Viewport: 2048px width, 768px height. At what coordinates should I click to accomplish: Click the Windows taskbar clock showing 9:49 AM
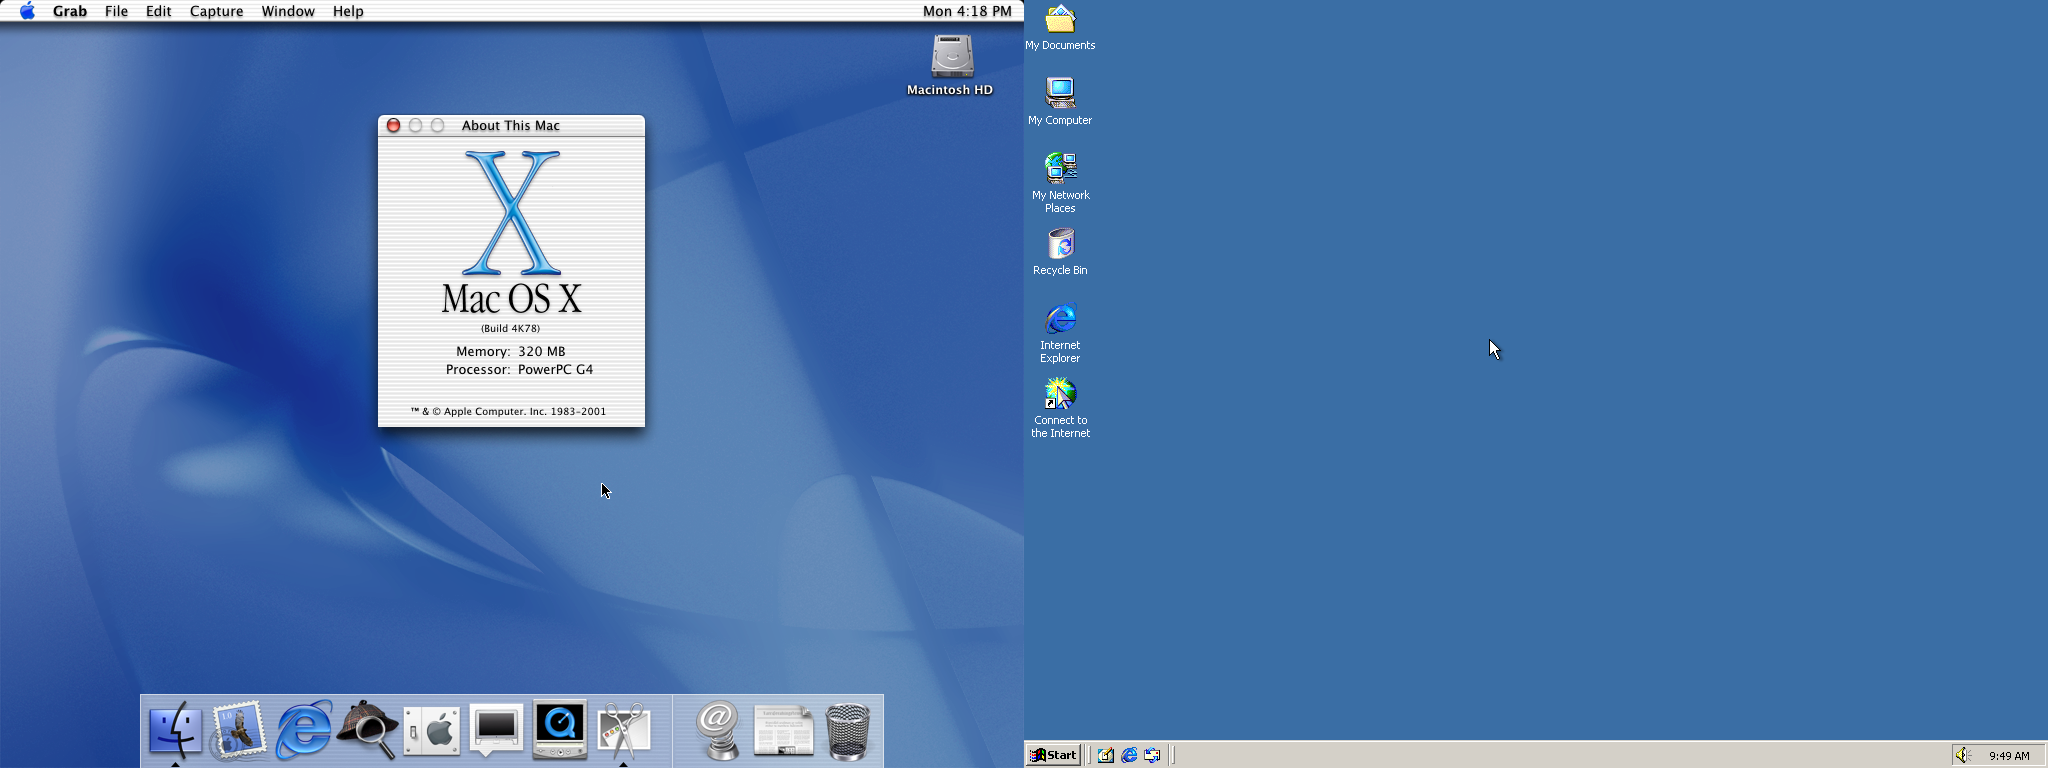point(2009,756)
